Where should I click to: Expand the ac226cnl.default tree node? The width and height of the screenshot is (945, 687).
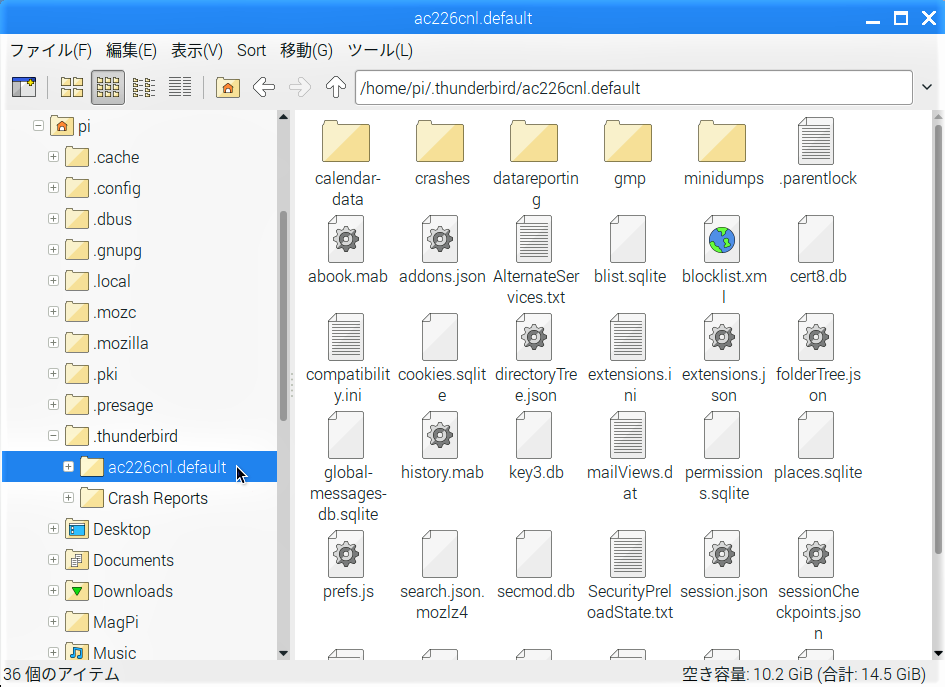(x=68, y=466)
